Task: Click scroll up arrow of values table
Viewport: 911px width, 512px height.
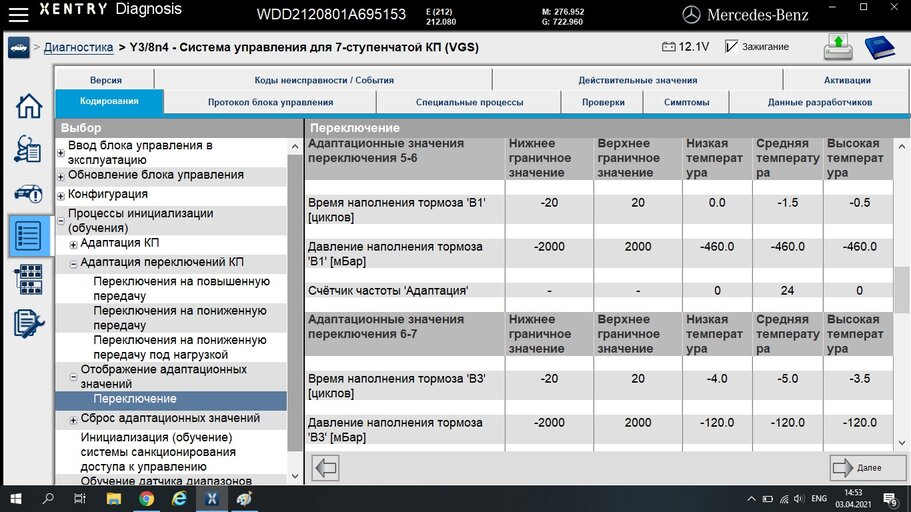Action: pyautogui.click(x=901, y=146)
